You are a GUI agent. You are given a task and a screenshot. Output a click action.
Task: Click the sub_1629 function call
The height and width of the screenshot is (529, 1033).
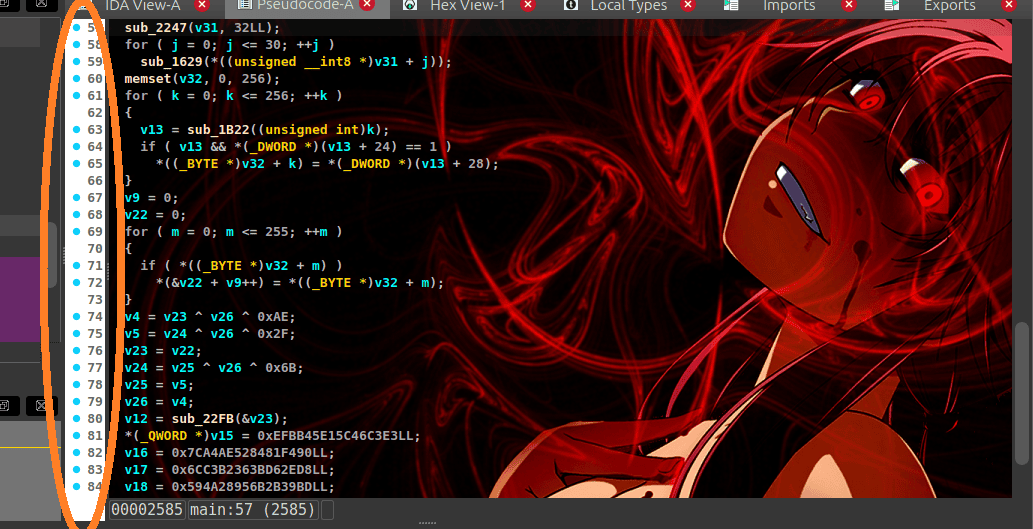(x=171, y=62)
